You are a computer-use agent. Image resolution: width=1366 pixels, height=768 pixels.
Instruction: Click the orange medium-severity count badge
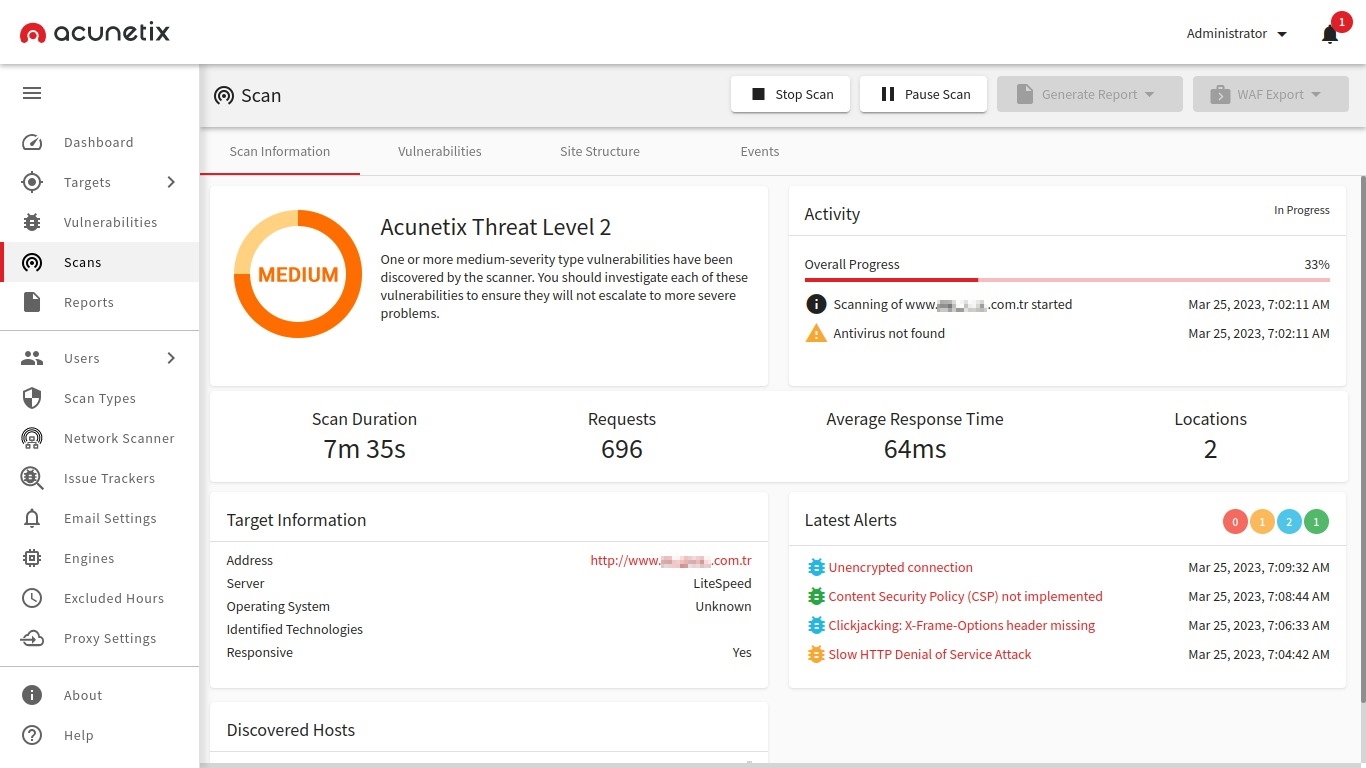[1262, 522]
